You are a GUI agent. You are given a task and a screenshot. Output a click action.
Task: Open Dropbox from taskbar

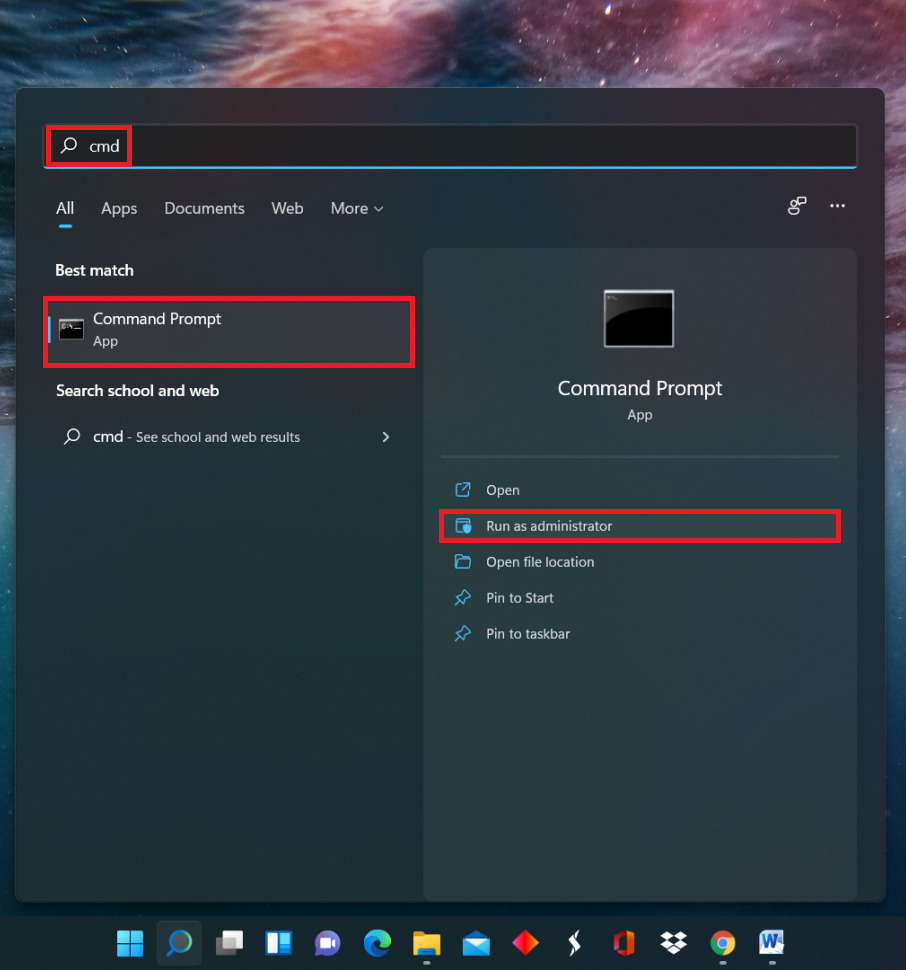pos(673,943)
